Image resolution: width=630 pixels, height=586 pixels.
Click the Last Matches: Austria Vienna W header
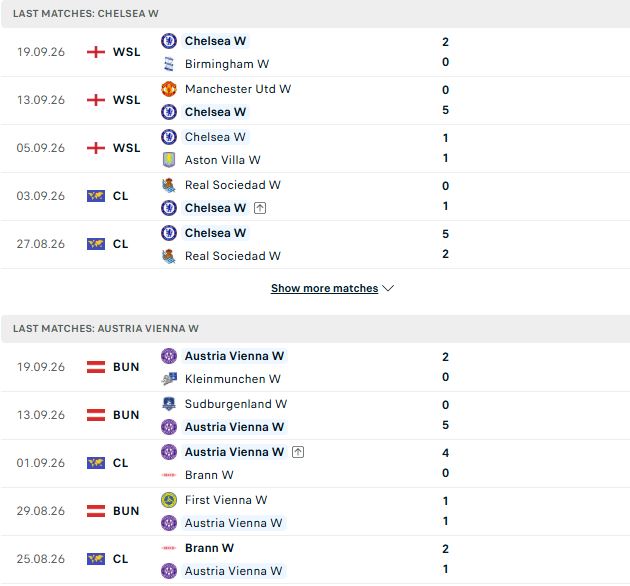pos(315,329)
